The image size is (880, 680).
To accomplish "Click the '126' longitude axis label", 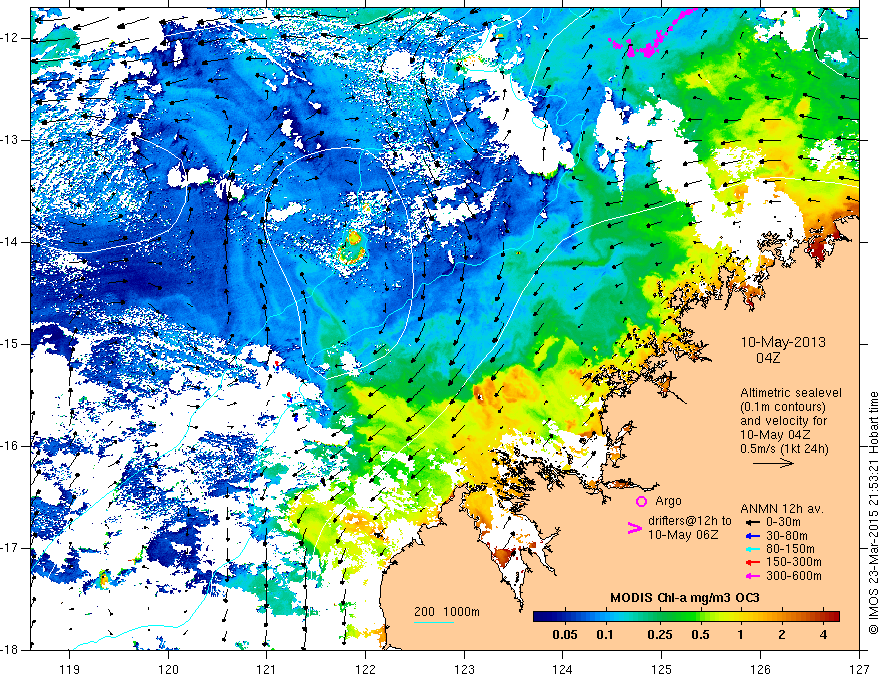I will (760, 669).
